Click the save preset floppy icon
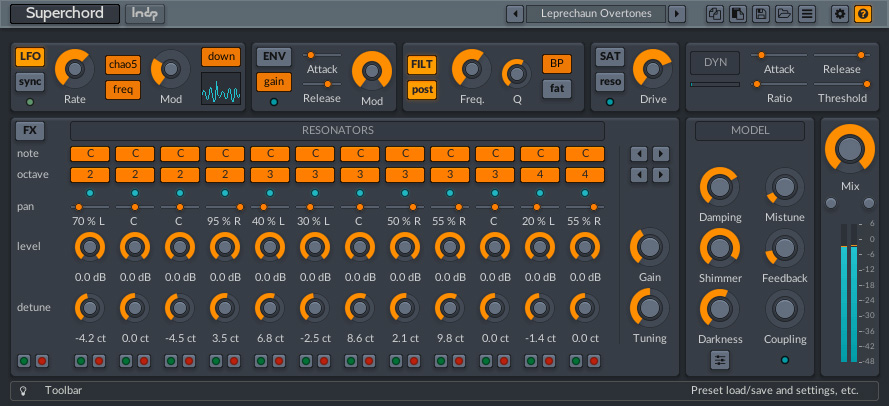The image size is (889, 406). tap(761, 14)
